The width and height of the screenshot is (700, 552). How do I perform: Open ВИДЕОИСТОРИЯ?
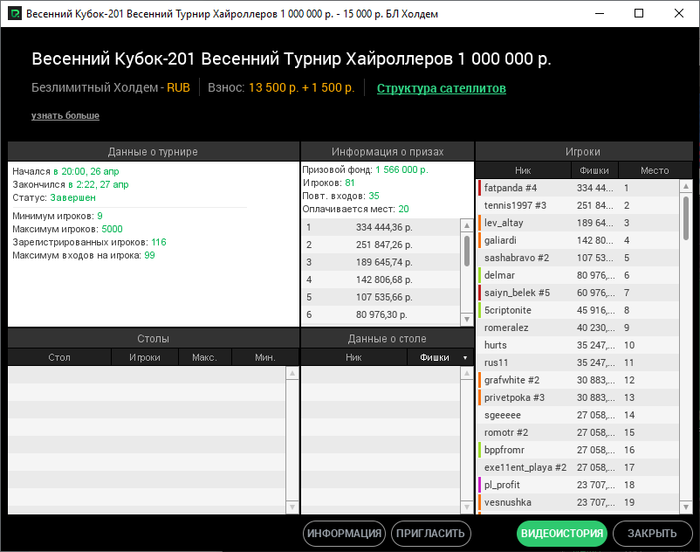(x=562, y=533)
